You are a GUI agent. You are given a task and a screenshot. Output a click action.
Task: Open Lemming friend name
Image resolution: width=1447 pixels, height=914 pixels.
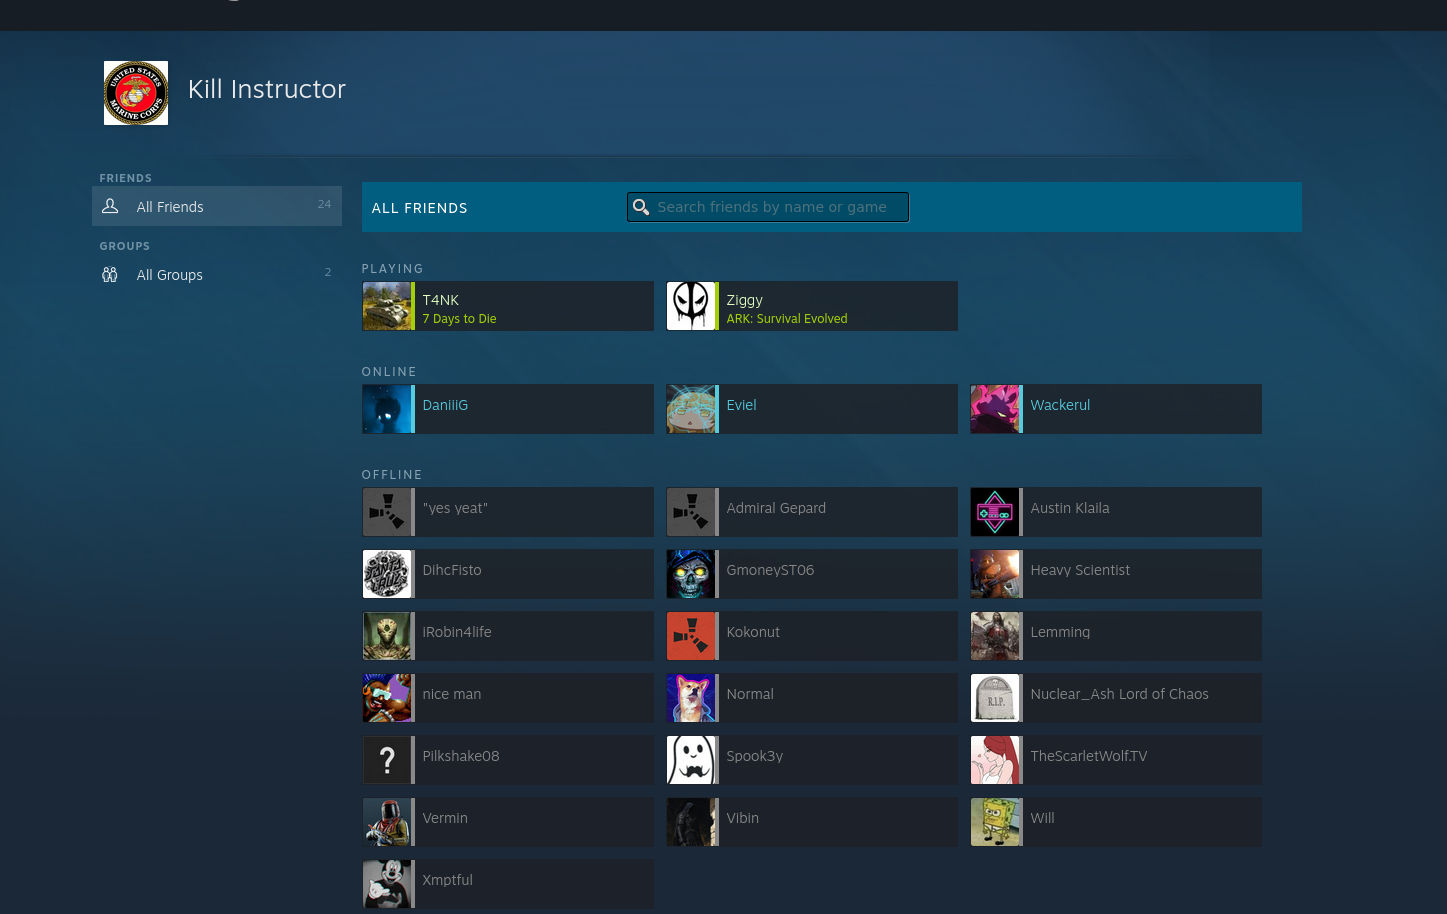click(x=1060, y=632)
